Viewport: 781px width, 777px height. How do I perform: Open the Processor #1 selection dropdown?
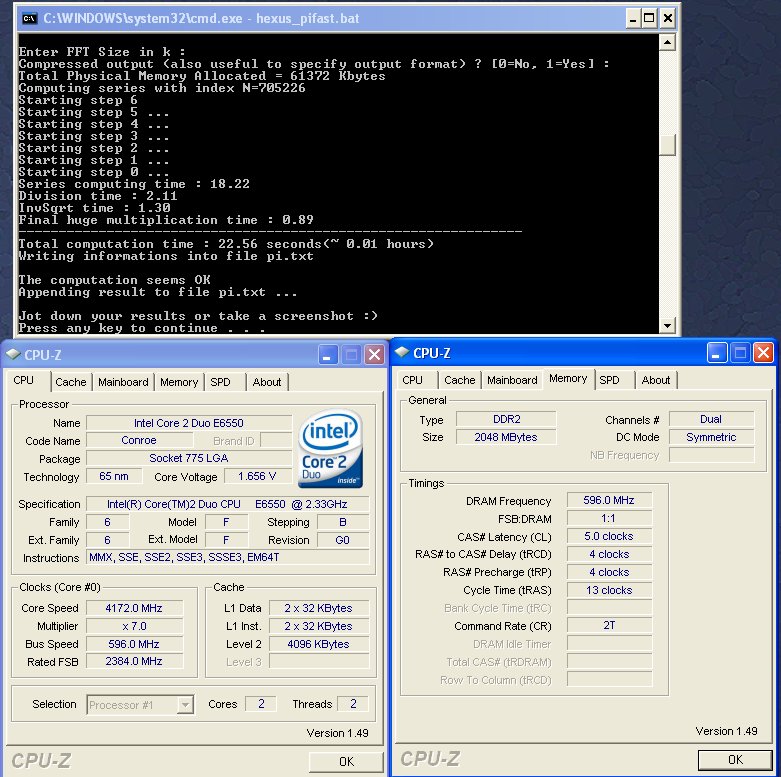pyautogui.click(x=185, y=704)
